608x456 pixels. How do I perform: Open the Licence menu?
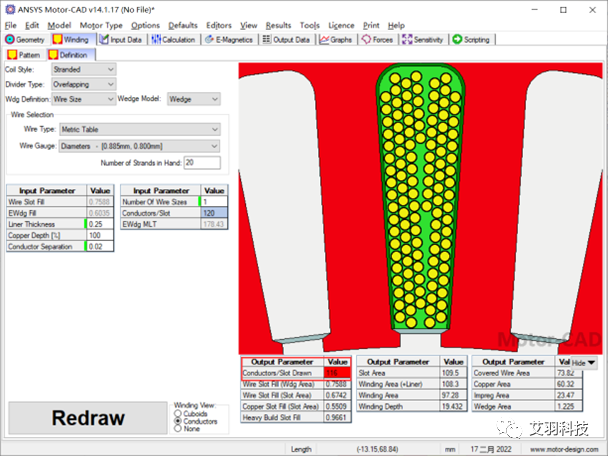341,26
